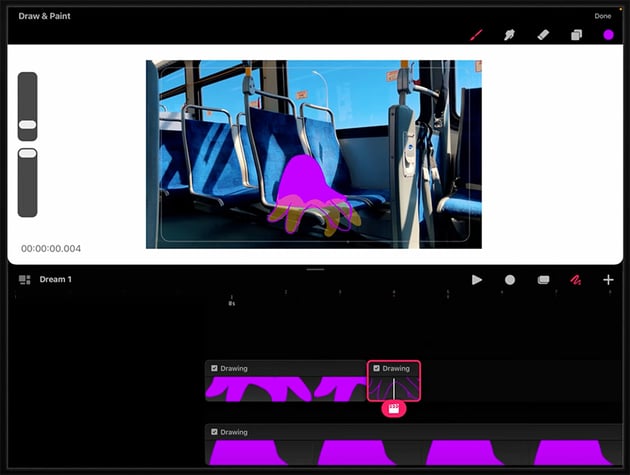Select the red brush tool
The width and height of the screenshot is (630, 475).
476,35
